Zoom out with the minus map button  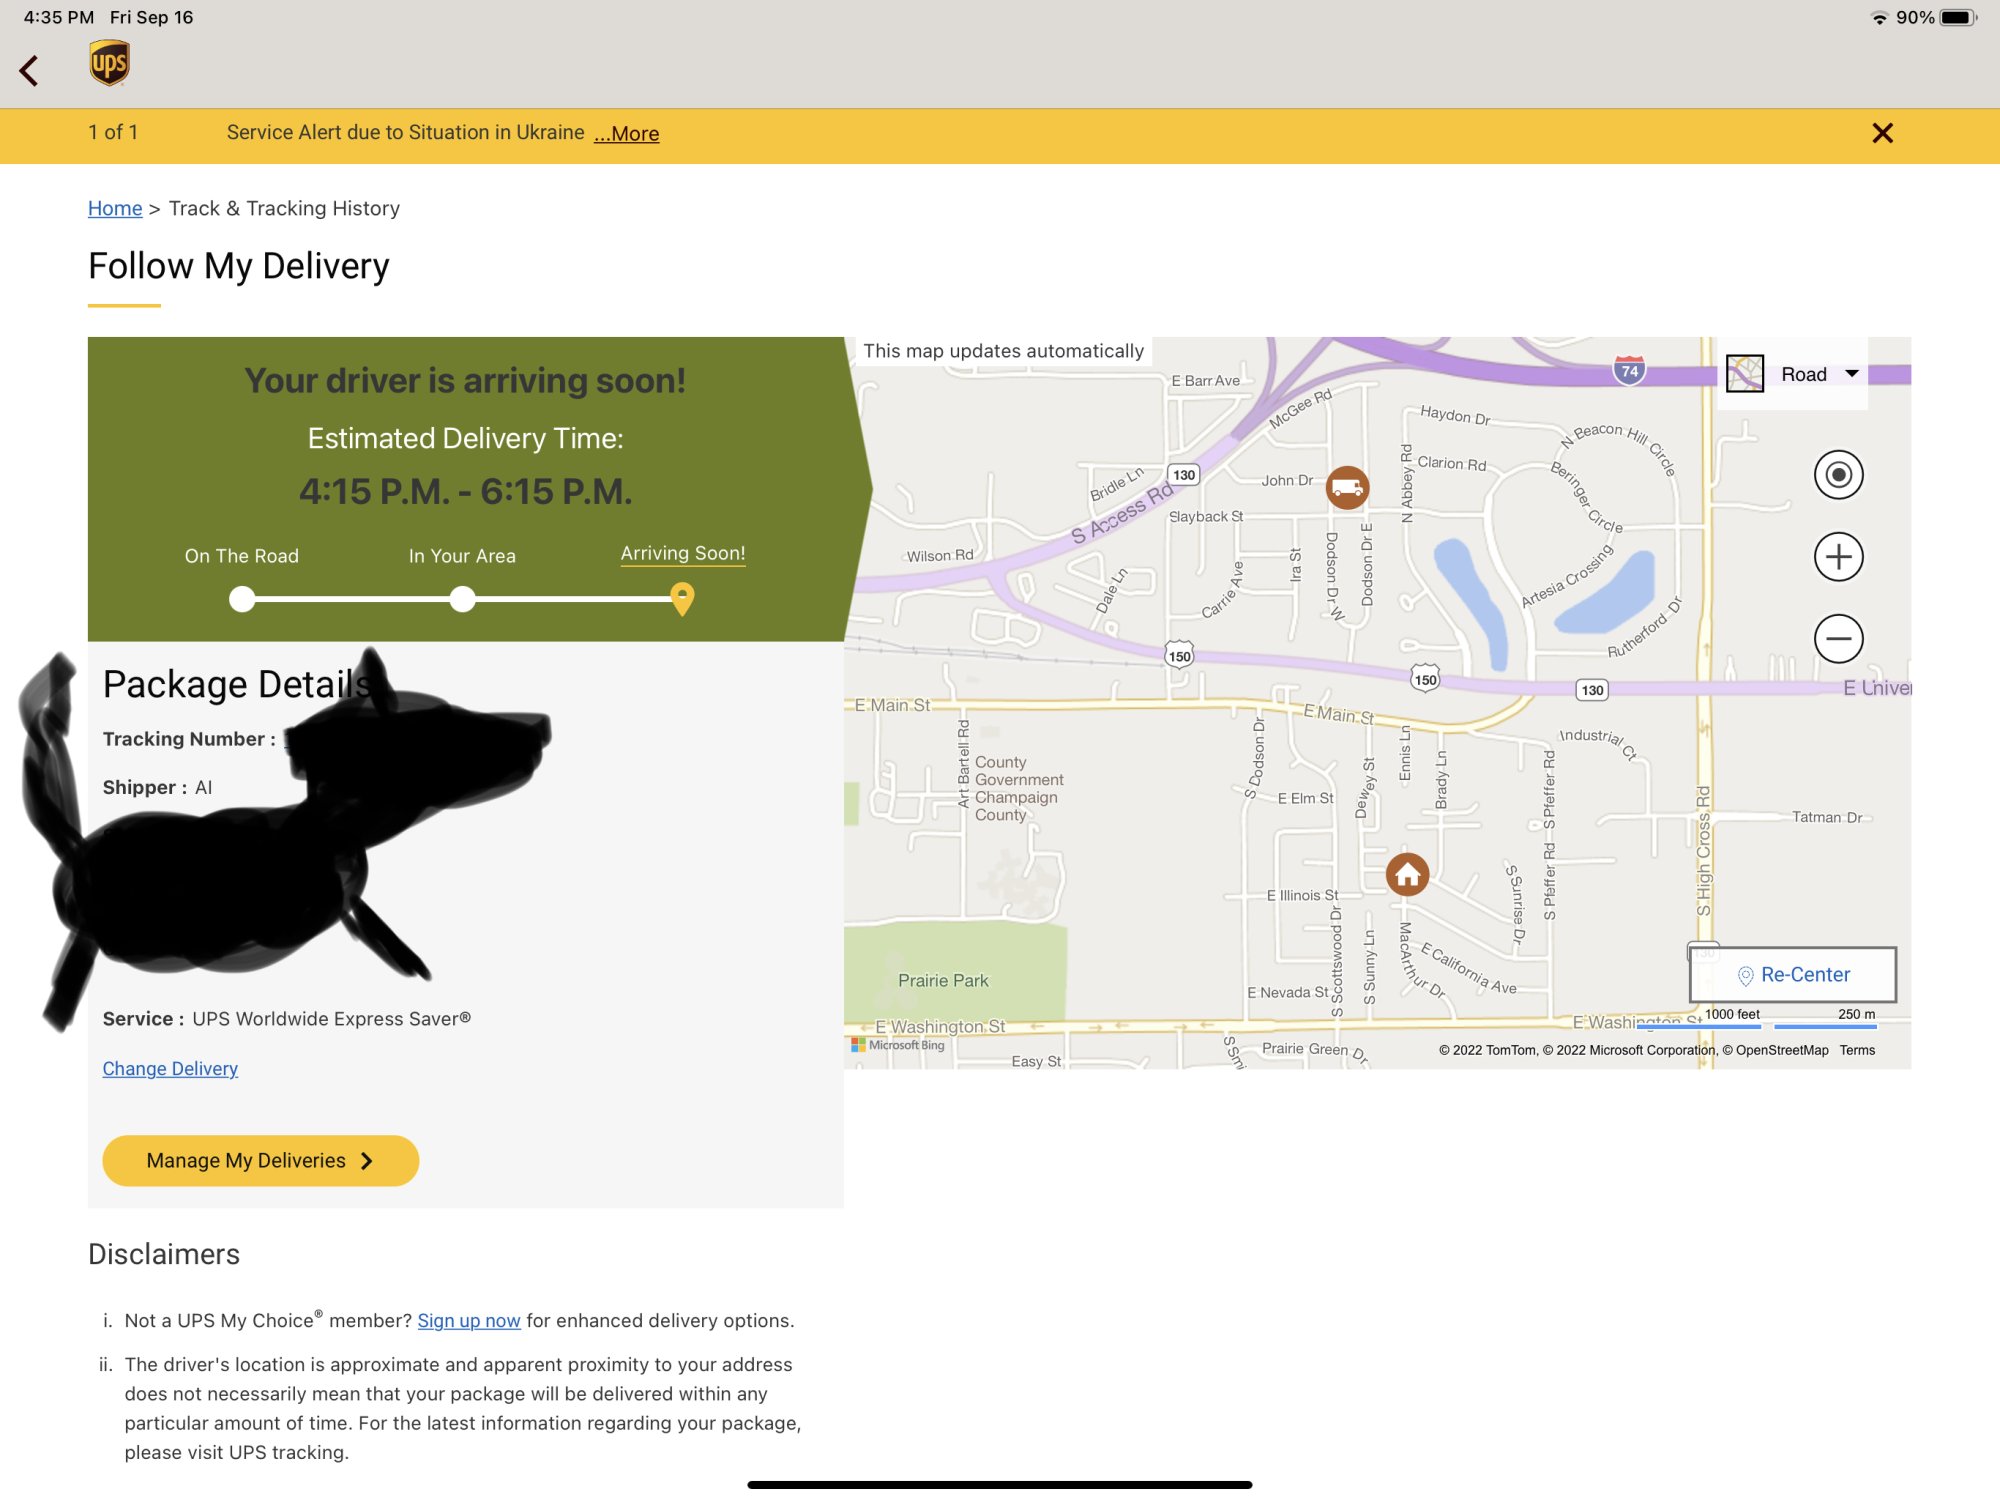tap(1838, 638)
